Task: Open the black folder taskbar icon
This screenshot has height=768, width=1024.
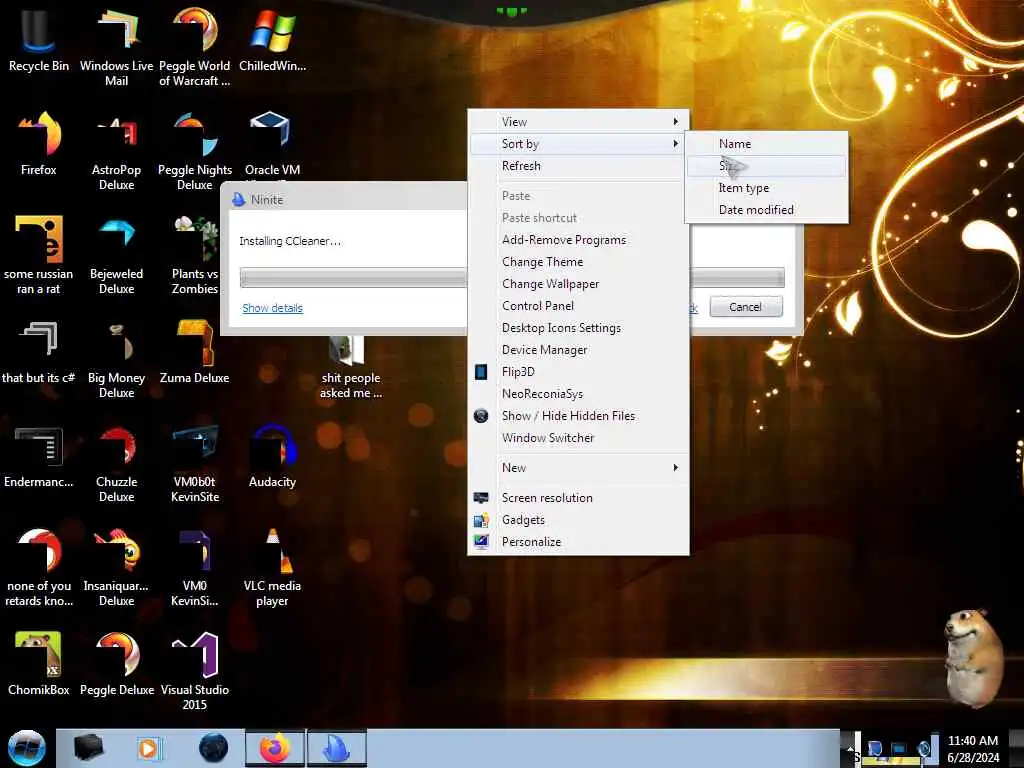Action: click(x=89, y=748)
